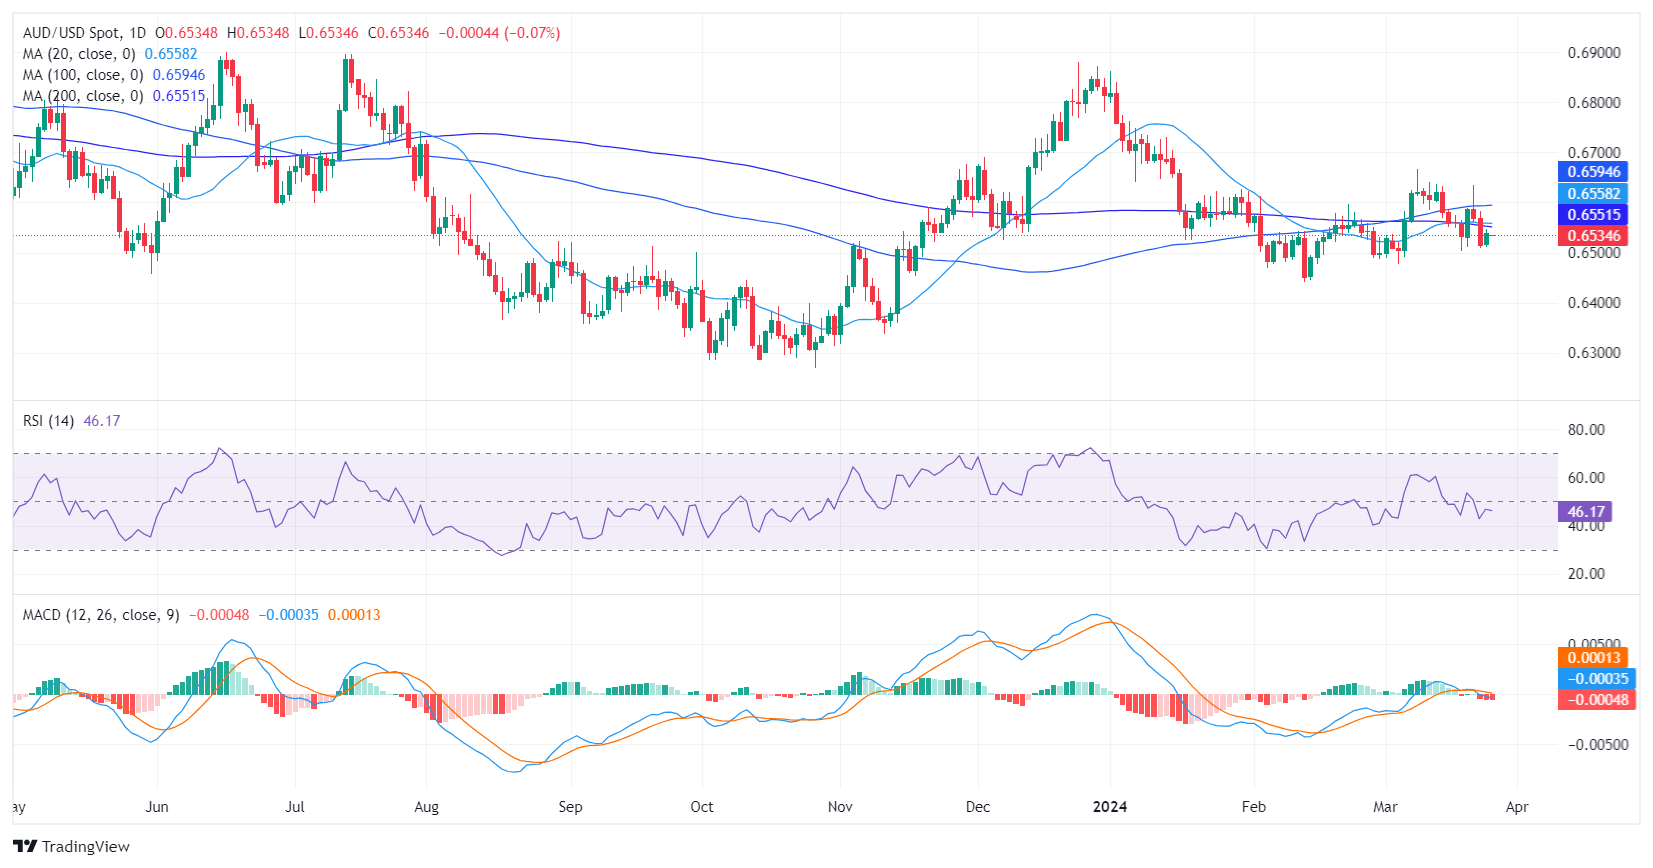Click the 2024 label on time axis
Viewport: 1653px width, 868px height.
coord(1109,807)
